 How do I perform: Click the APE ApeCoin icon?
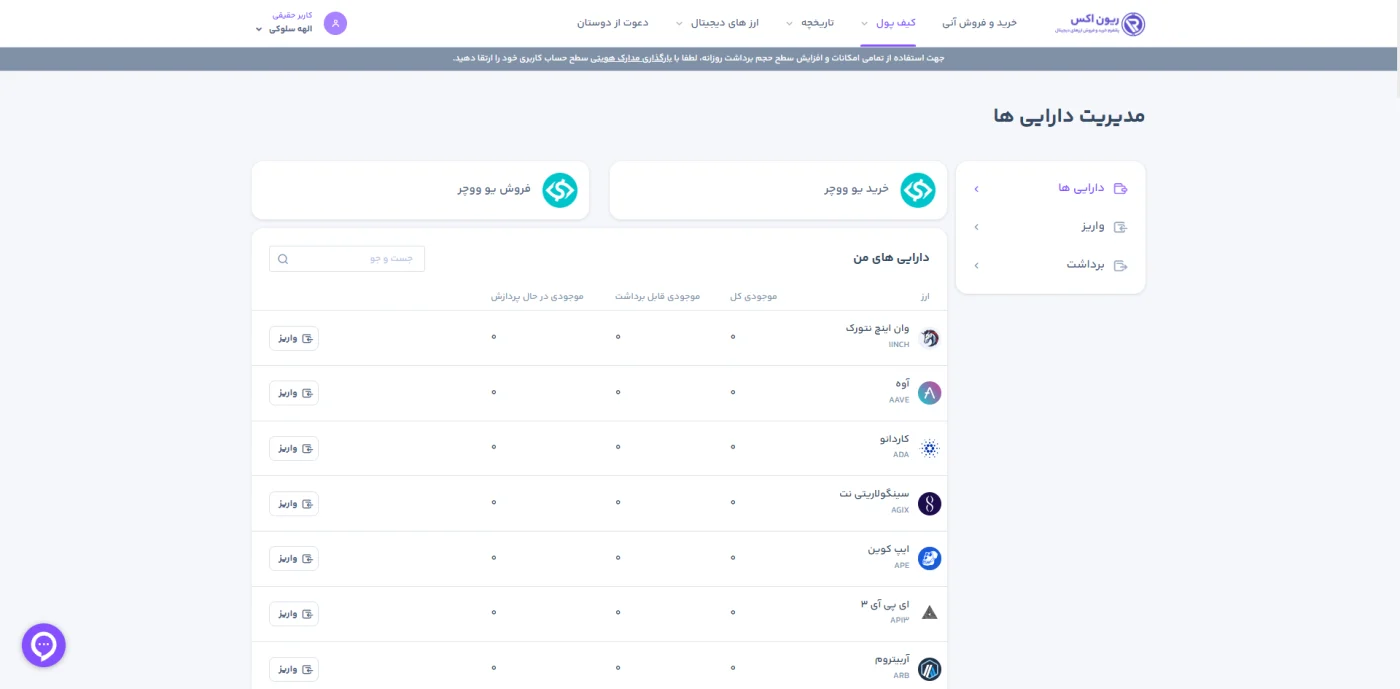(929, 559)
